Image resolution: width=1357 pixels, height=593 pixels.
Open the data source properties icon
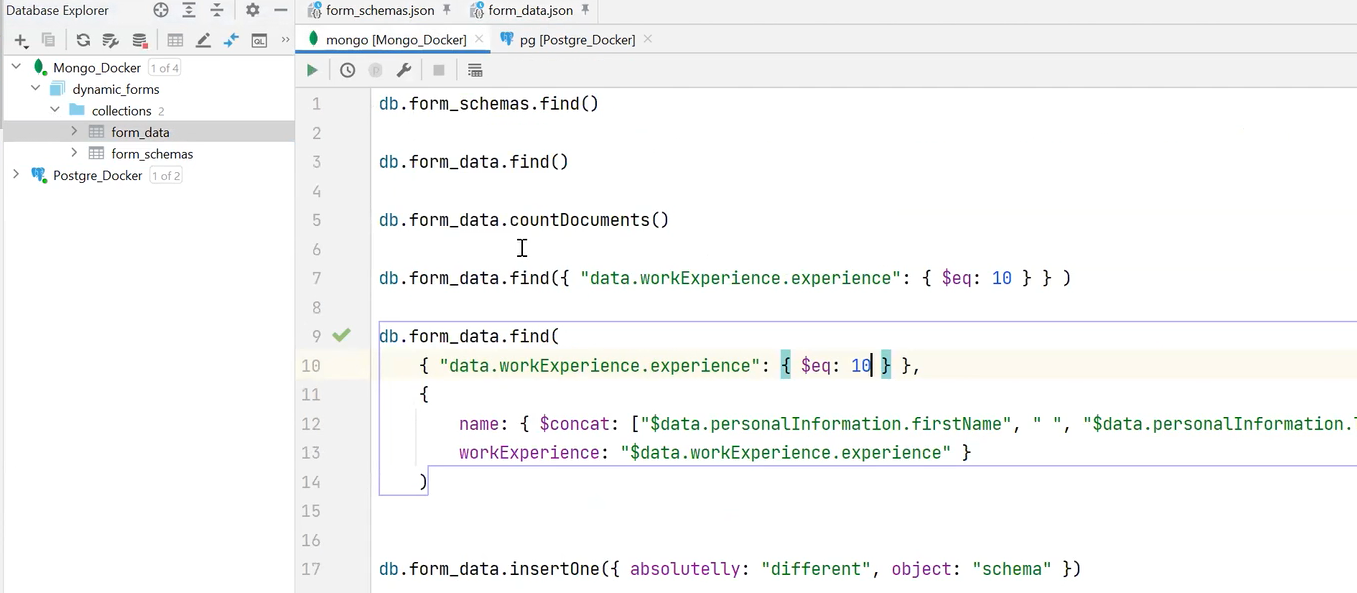pos(111,40)
